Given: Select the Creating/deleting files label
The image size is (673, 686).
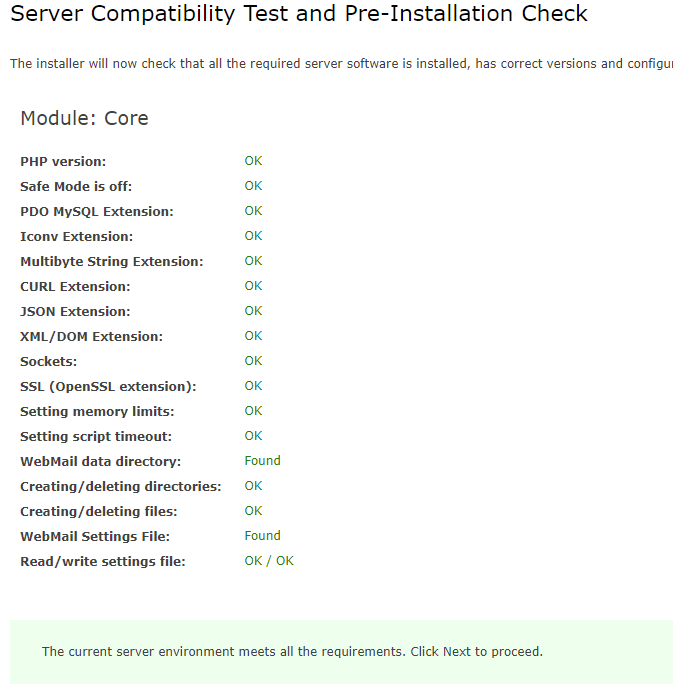Looking at the screenshot, I should (98, 511).
